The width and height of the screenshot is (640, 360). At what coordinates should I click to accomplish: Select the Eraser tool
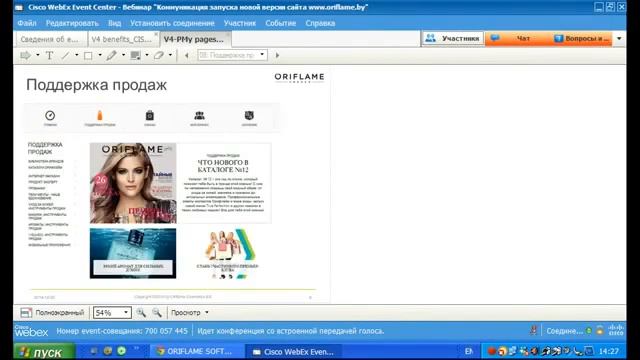click(159, 55)
